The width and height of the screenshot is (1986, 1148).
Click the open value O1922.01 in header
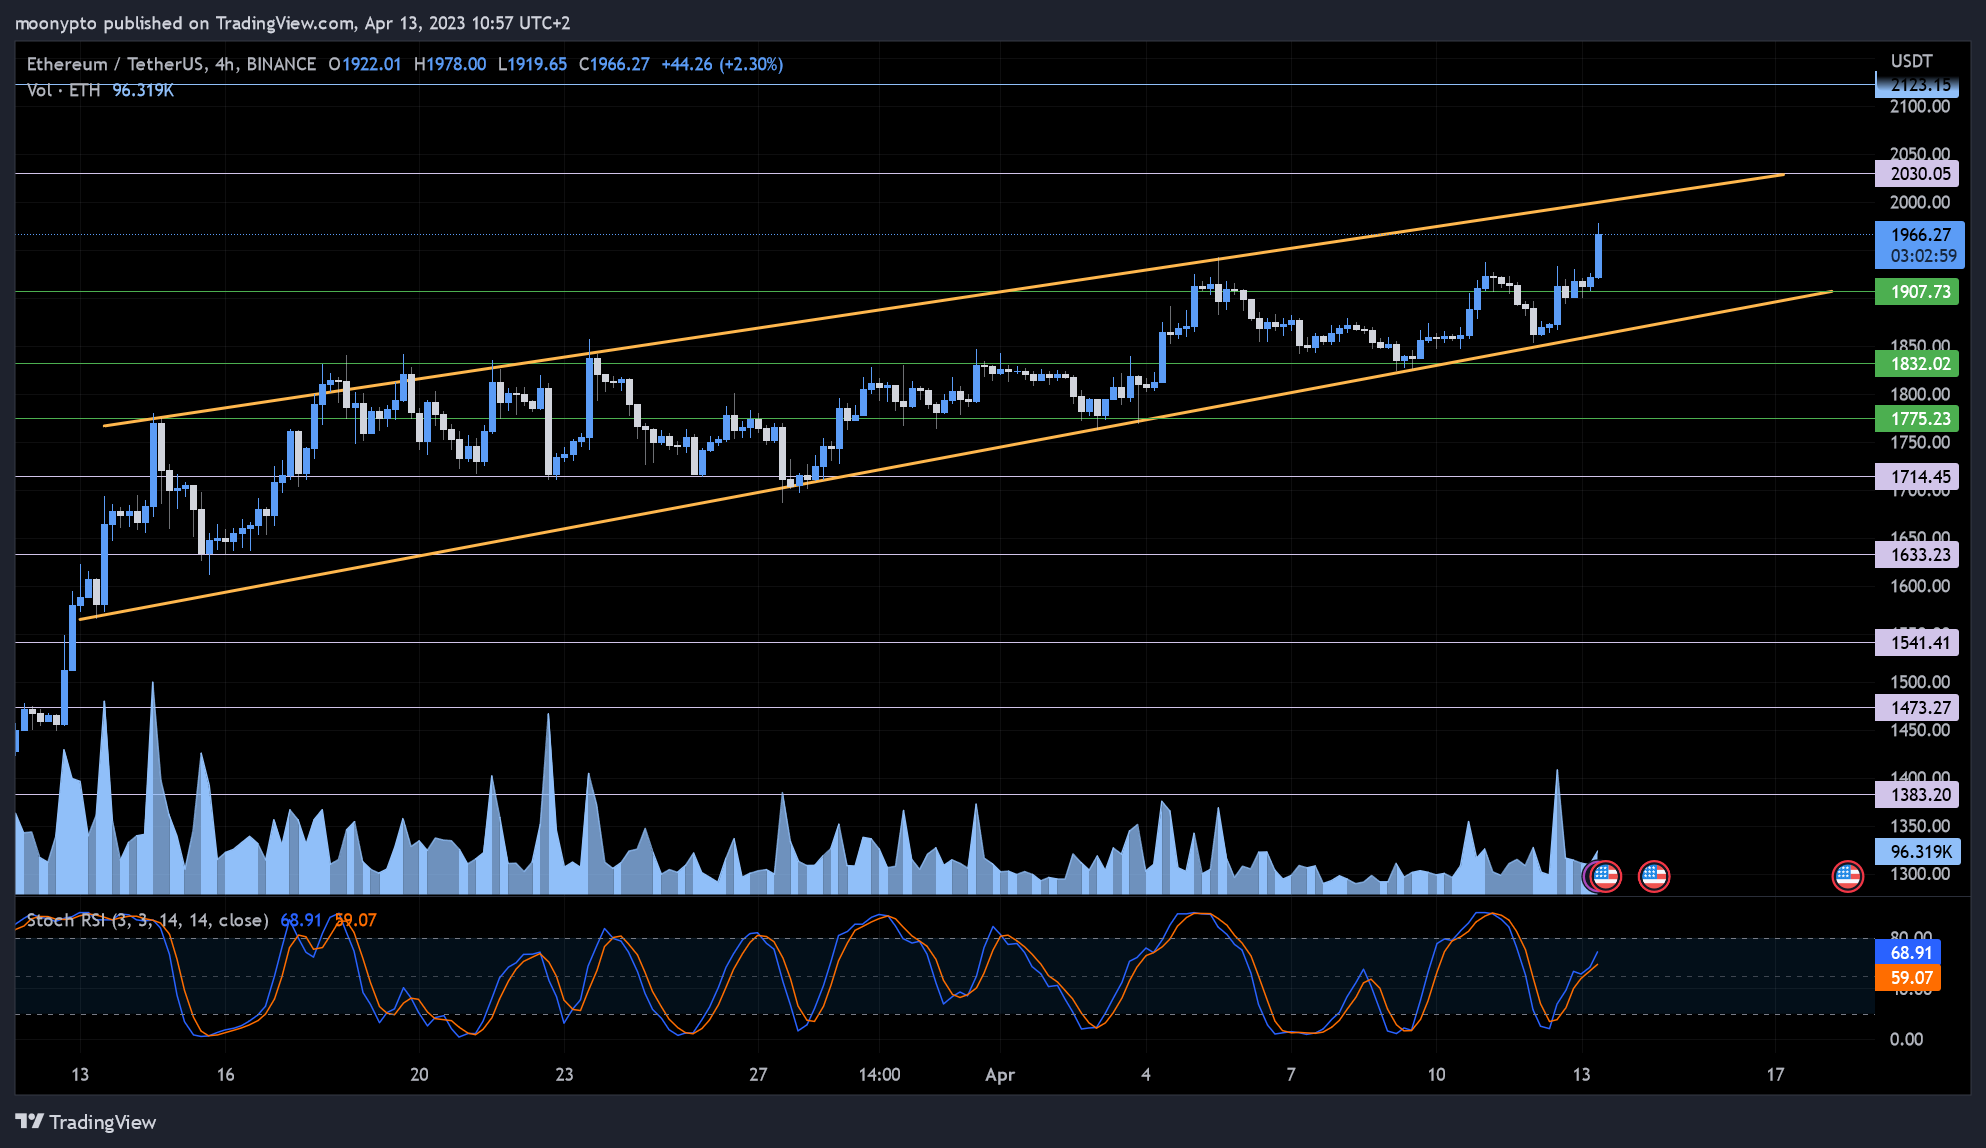coord(365,64)
